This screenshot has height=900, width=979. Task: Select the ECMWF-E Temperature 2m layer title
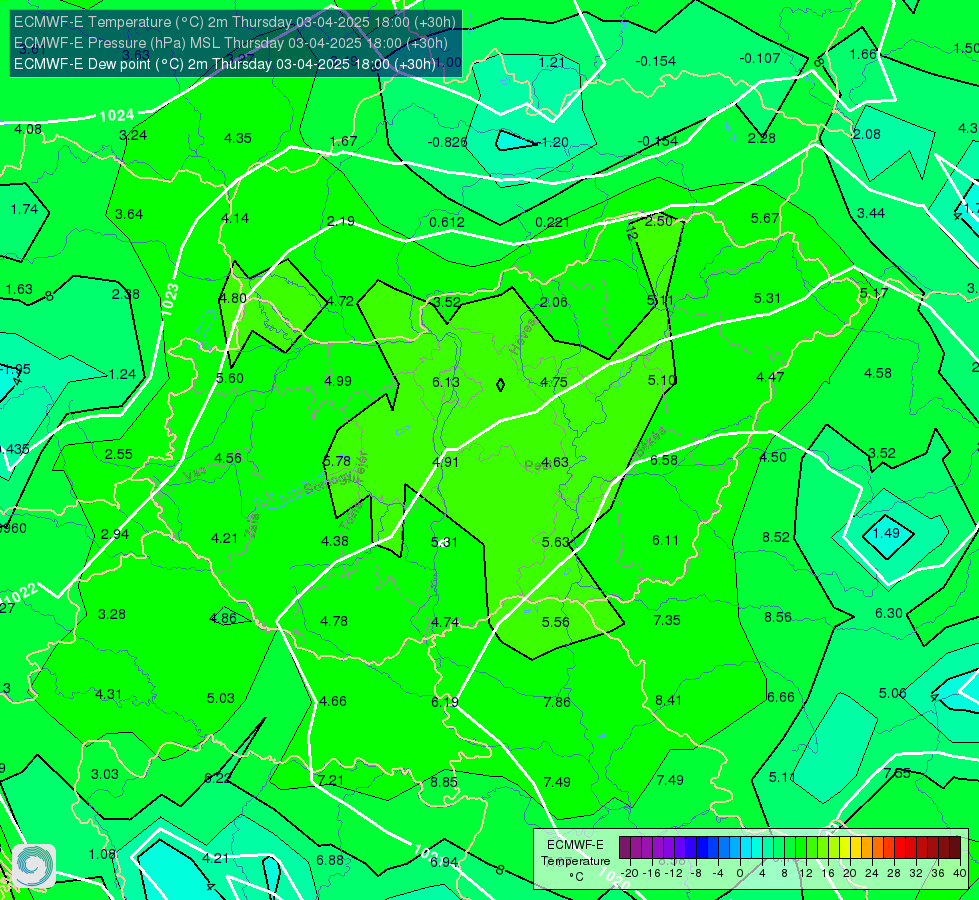(x=235, y=22)
